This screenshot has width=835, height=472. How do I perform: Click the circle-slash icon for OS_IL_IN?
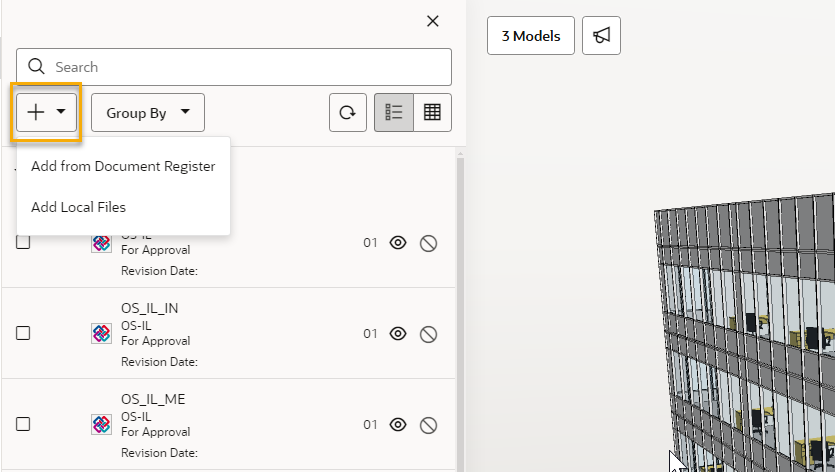point(428,335)
